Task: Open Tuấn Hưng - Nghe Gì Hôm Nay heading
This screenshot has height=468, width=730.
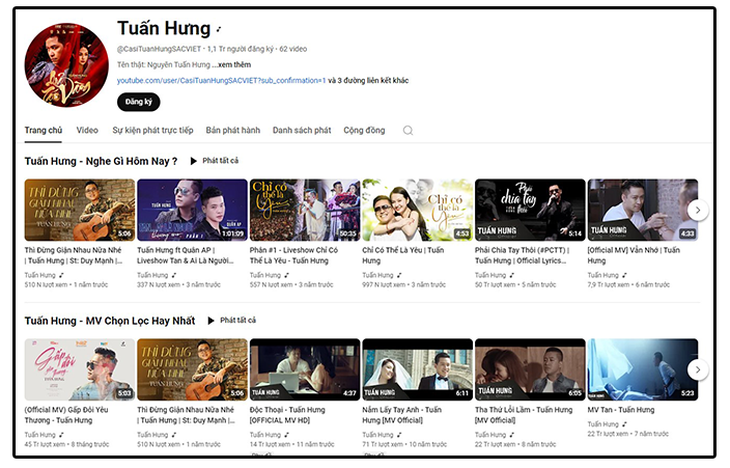Action: click(101, 161)
